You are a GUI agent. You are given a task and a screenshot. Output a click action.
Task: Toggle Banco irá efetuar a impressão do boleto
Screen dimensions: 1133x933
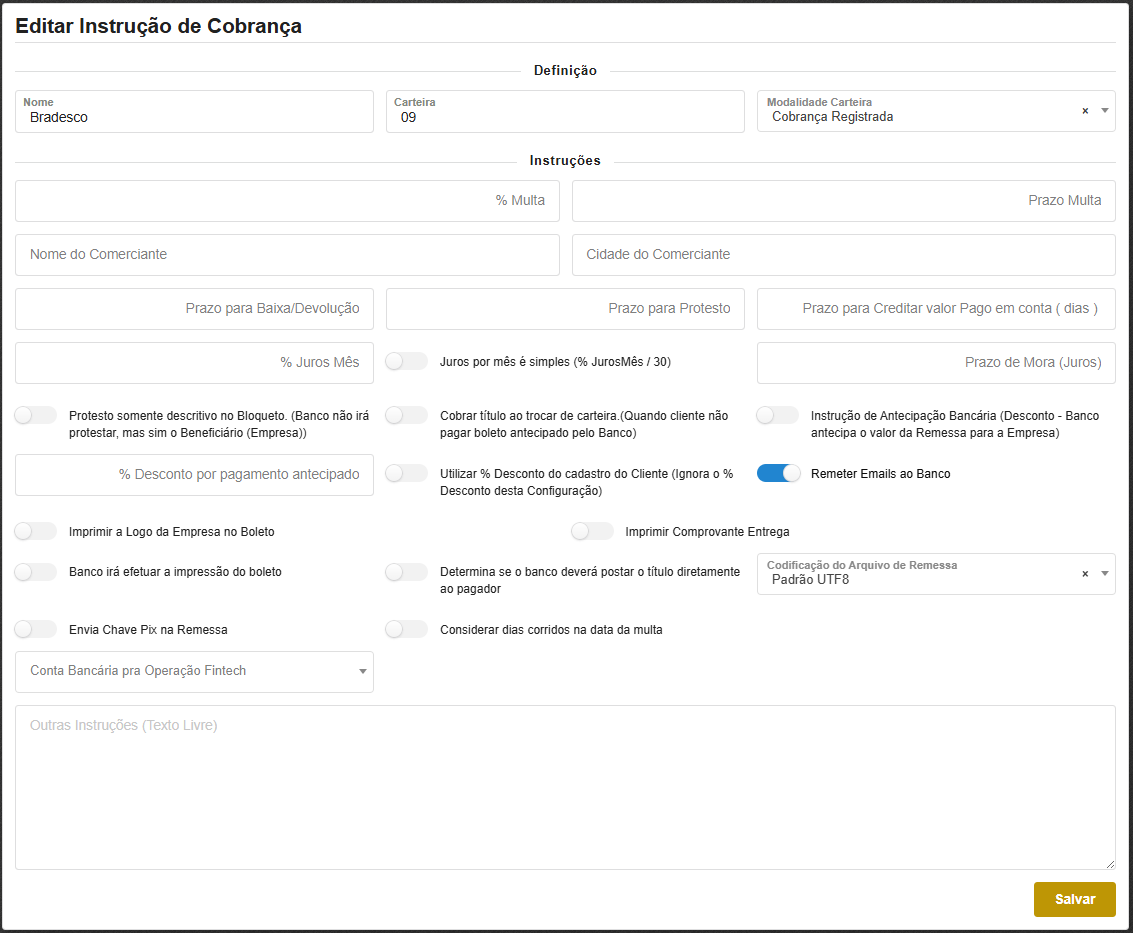click(x=36, y=572)
